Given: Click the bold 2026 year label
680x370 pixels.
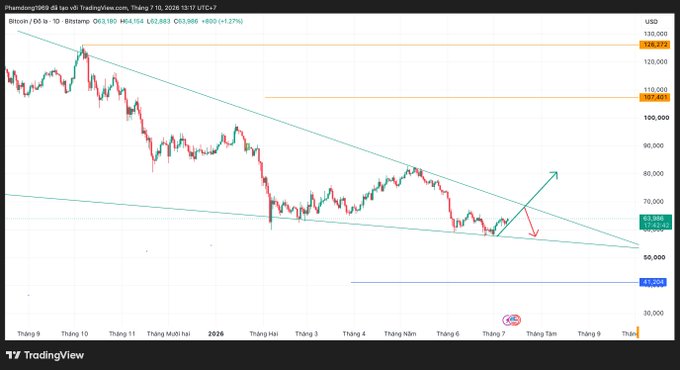Looking at the screenshot, I should click(216, 334).
